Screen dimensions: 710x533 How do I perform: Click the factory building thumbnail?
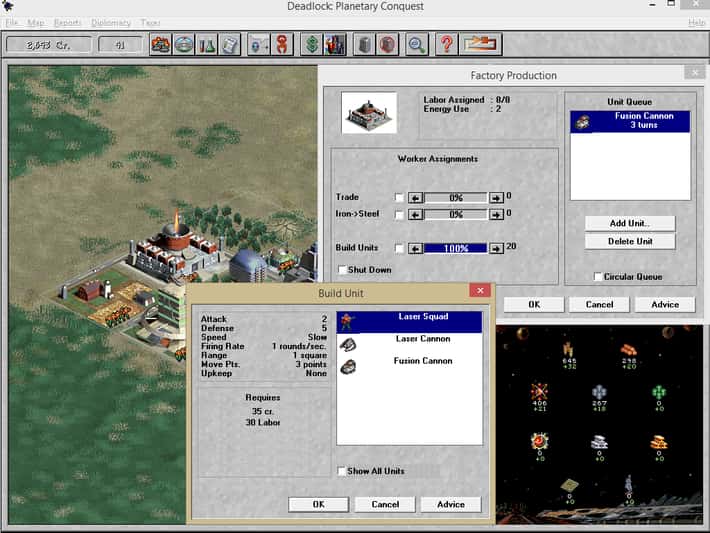point(369,113)
